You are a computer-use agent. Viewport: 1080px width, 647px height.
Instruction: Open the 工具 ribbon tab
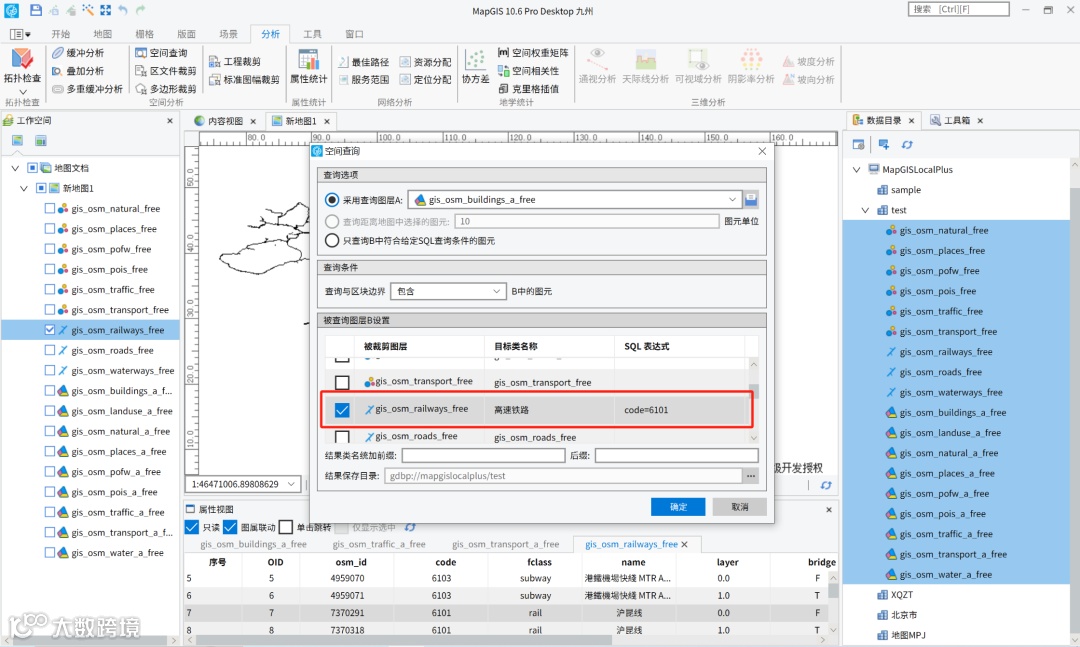pyautogui.click(x=312, y=34)
